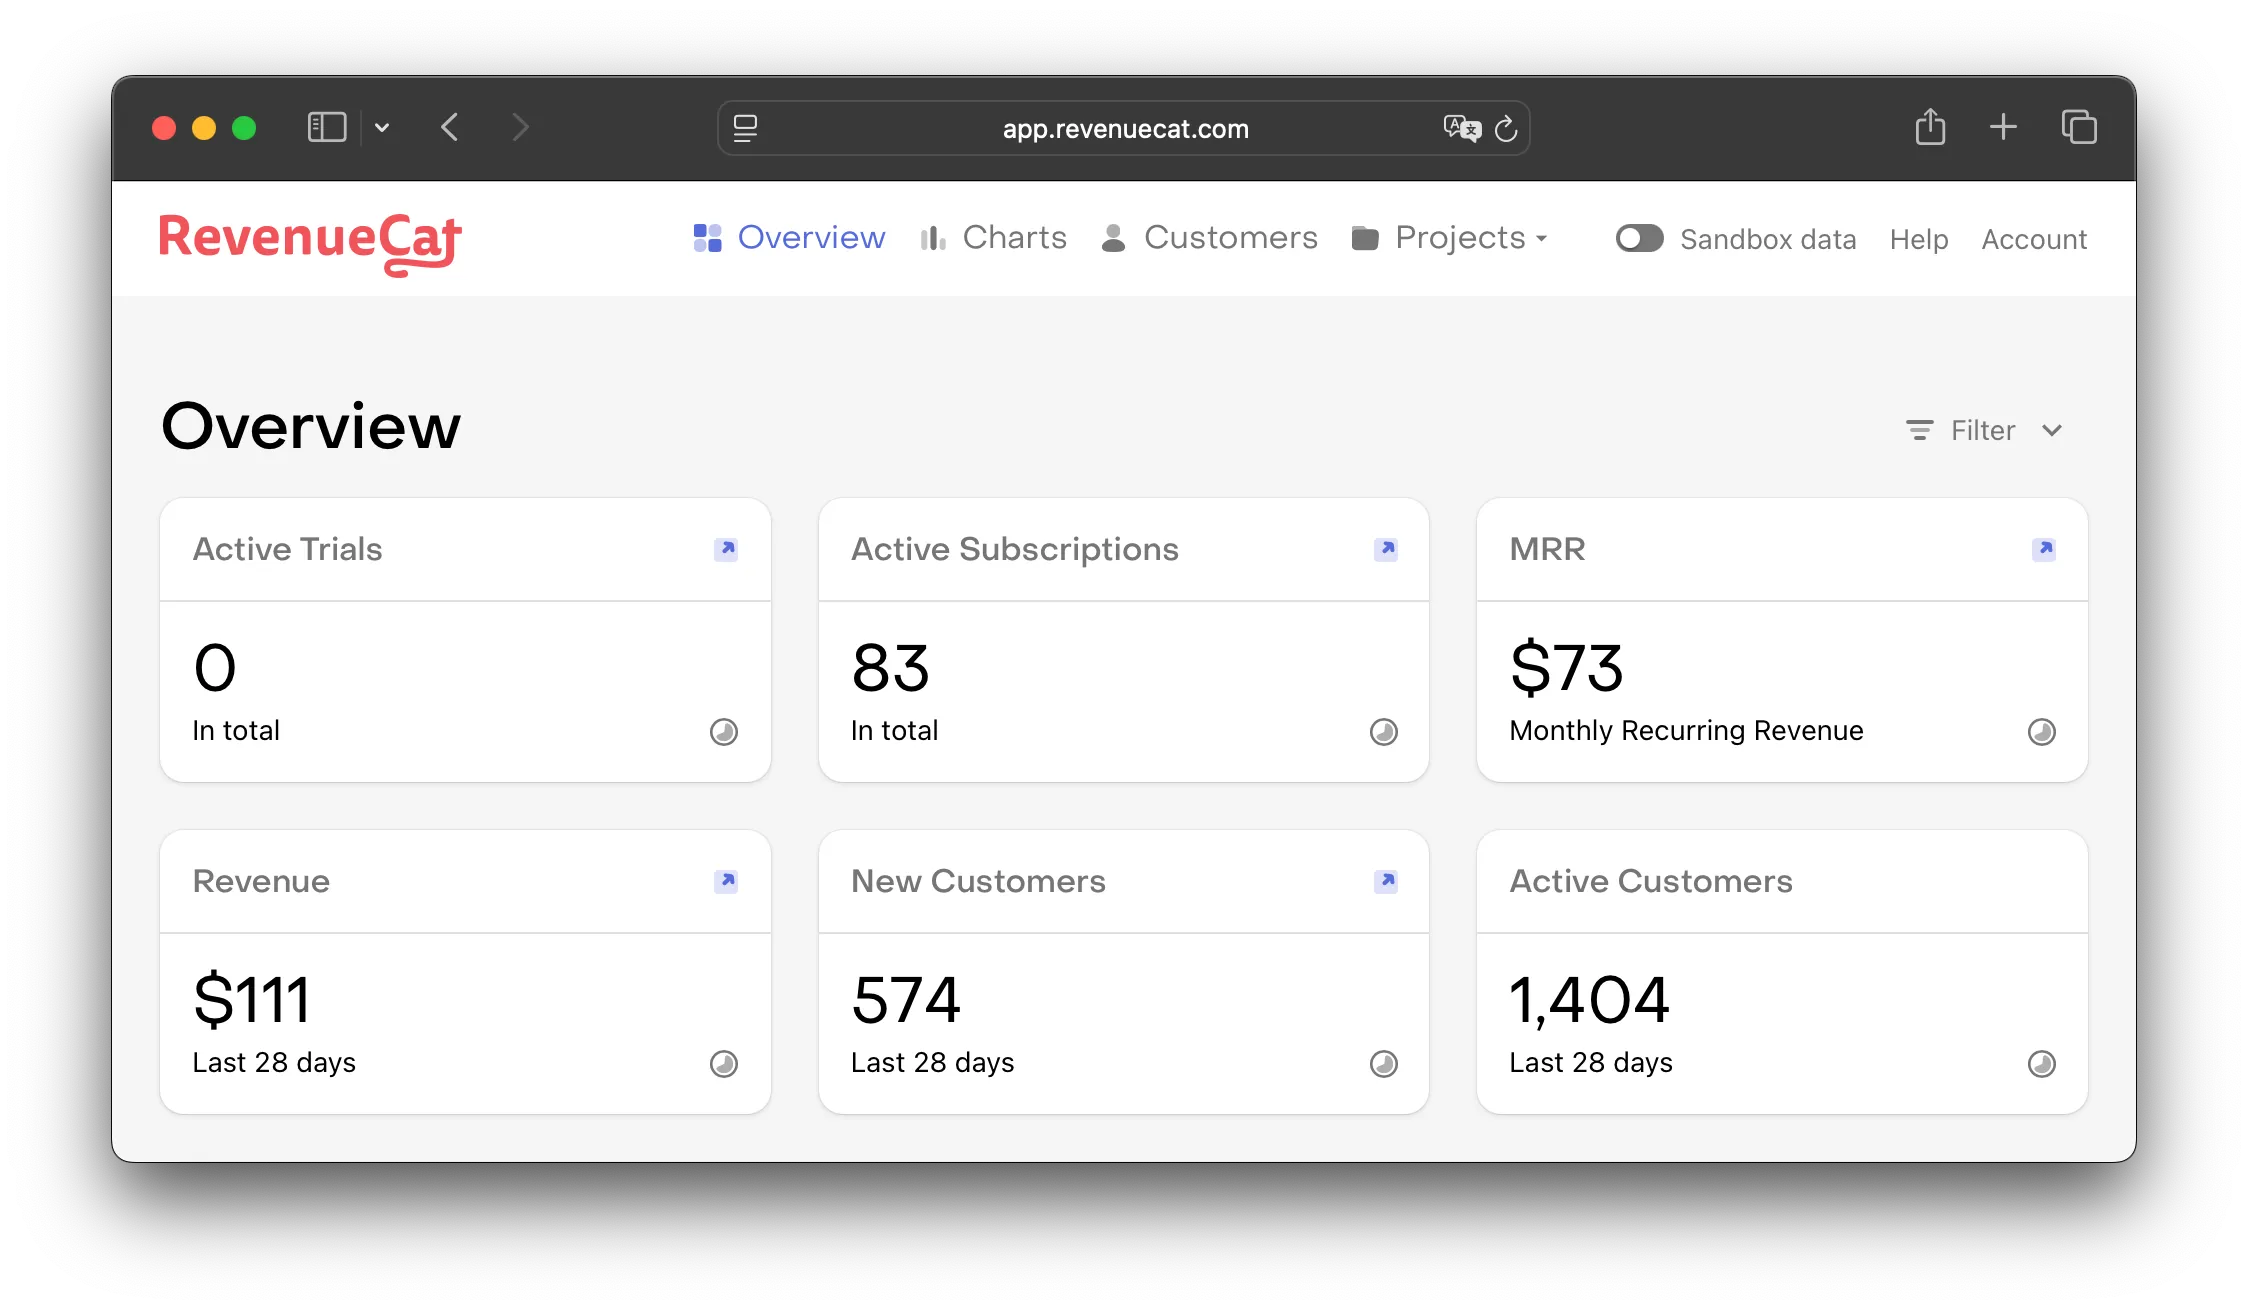Viewport: 2248px width, 1310px height.
Task: Go back with the browser back arrow
Action: [450, 128]
